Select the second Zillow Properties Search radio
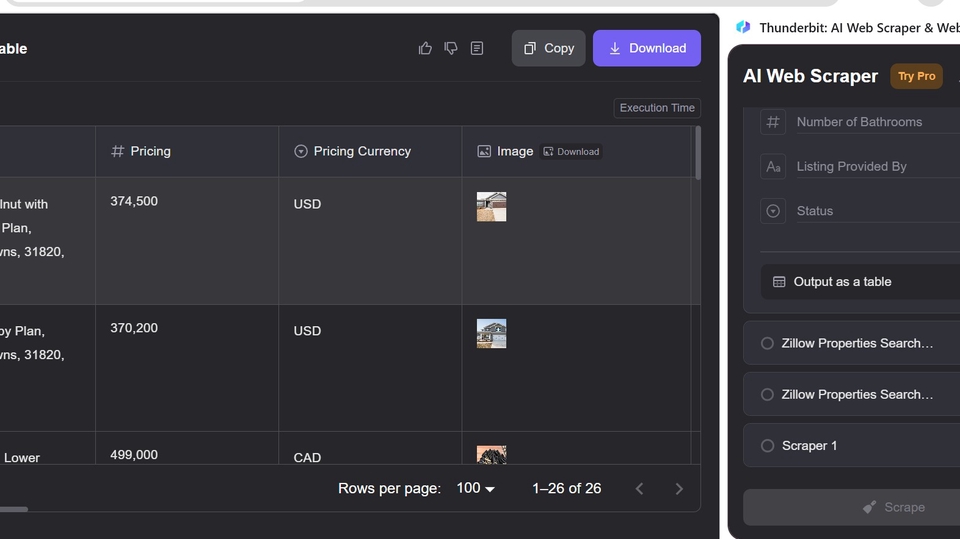The width and height of the screenshot is (960, 539). click(767, 395)
